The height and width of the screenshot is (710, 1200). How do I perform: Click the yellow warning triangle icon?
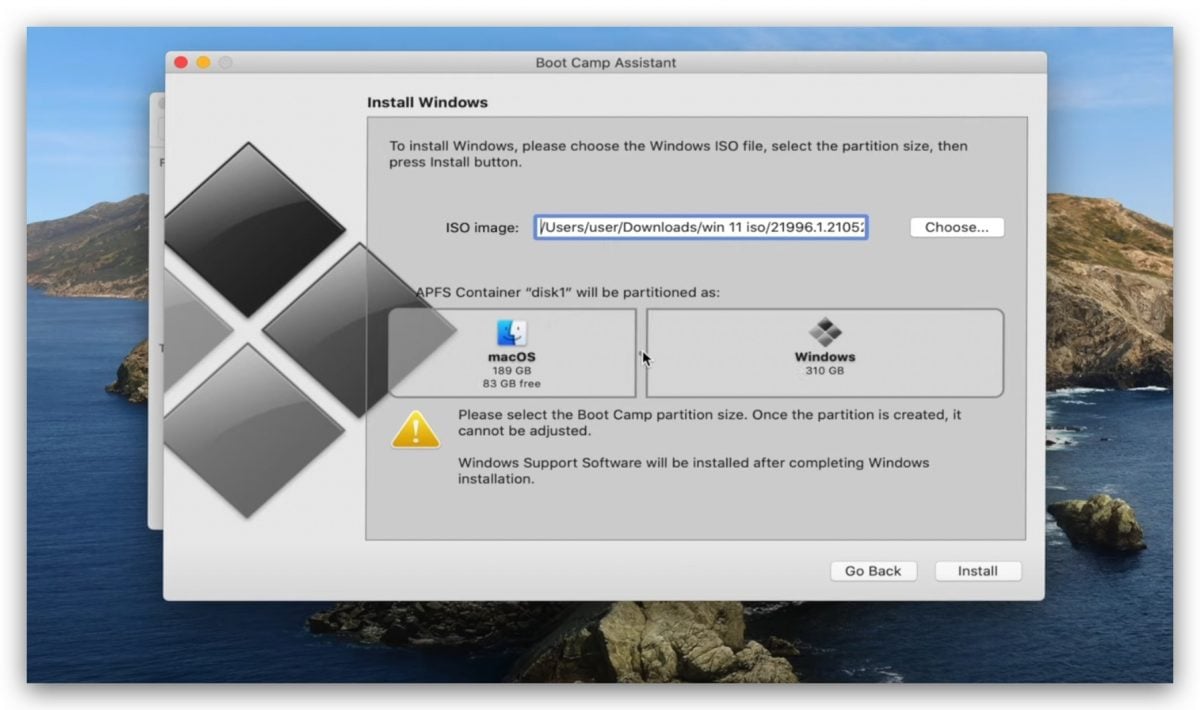(415, 429)
